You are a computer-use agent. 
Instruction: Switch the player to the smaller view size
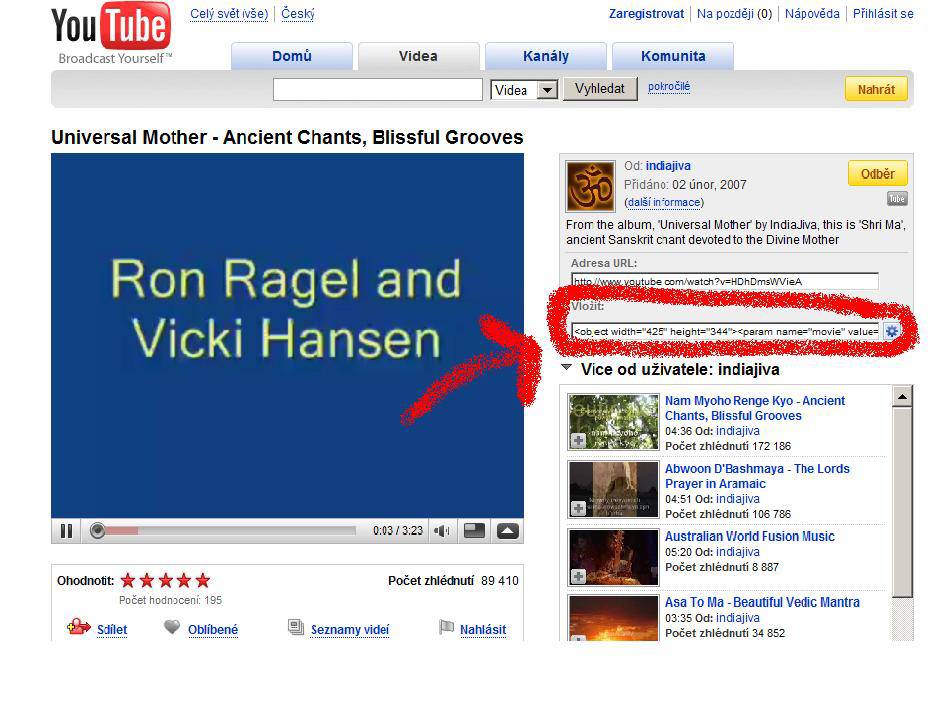click(474, 531)
